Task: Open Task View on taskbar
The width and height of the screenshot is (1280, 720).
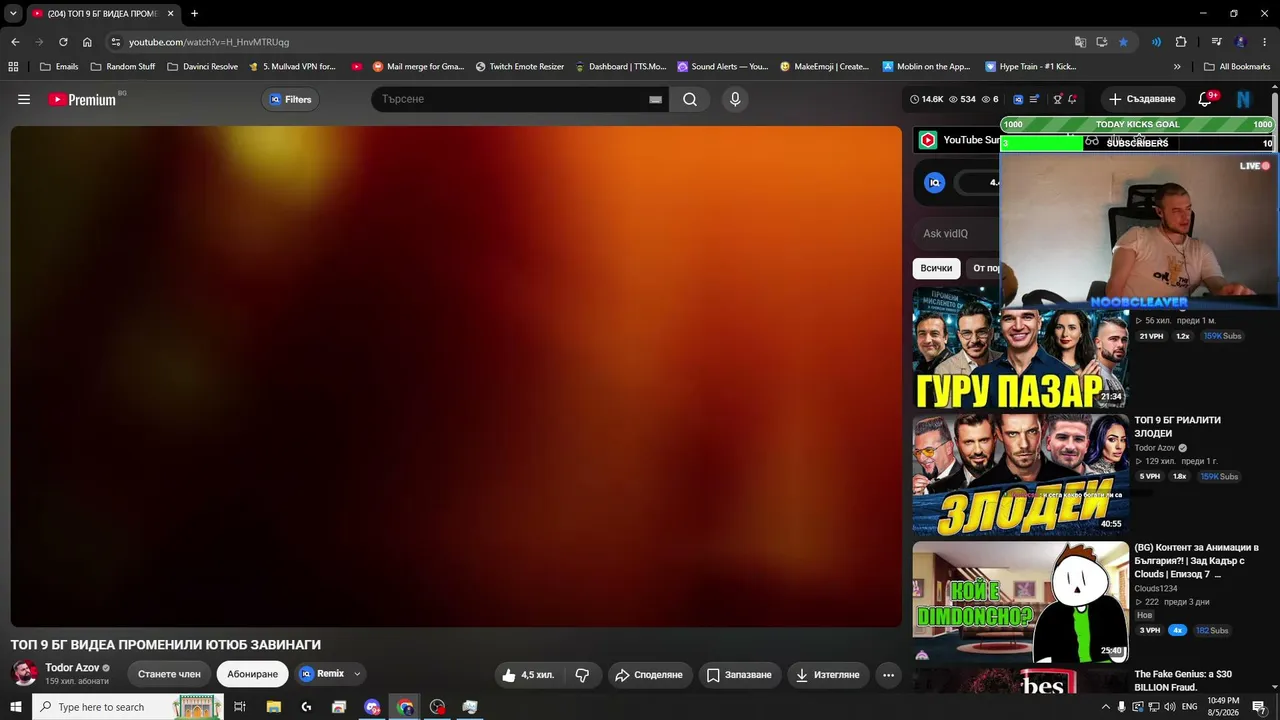Action: (240, 707)
